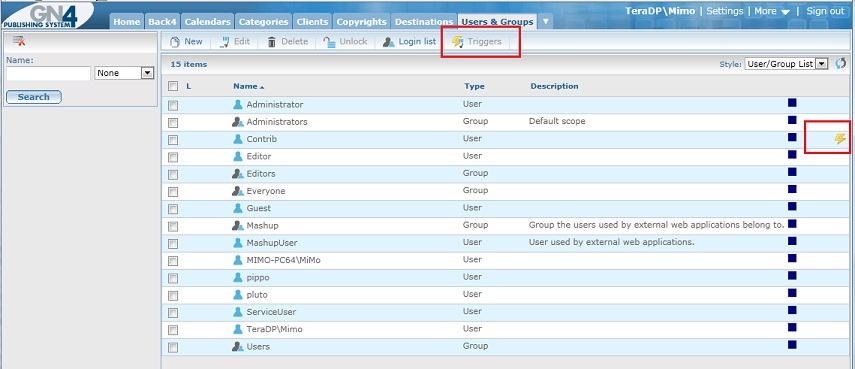Click the ServiceUser name
The image size is (855, 369).
270,312
